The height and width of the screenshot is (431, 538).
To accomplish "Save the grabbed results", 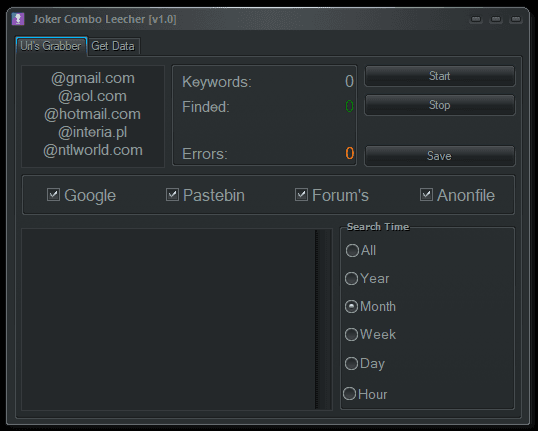I will click(440, 156).
